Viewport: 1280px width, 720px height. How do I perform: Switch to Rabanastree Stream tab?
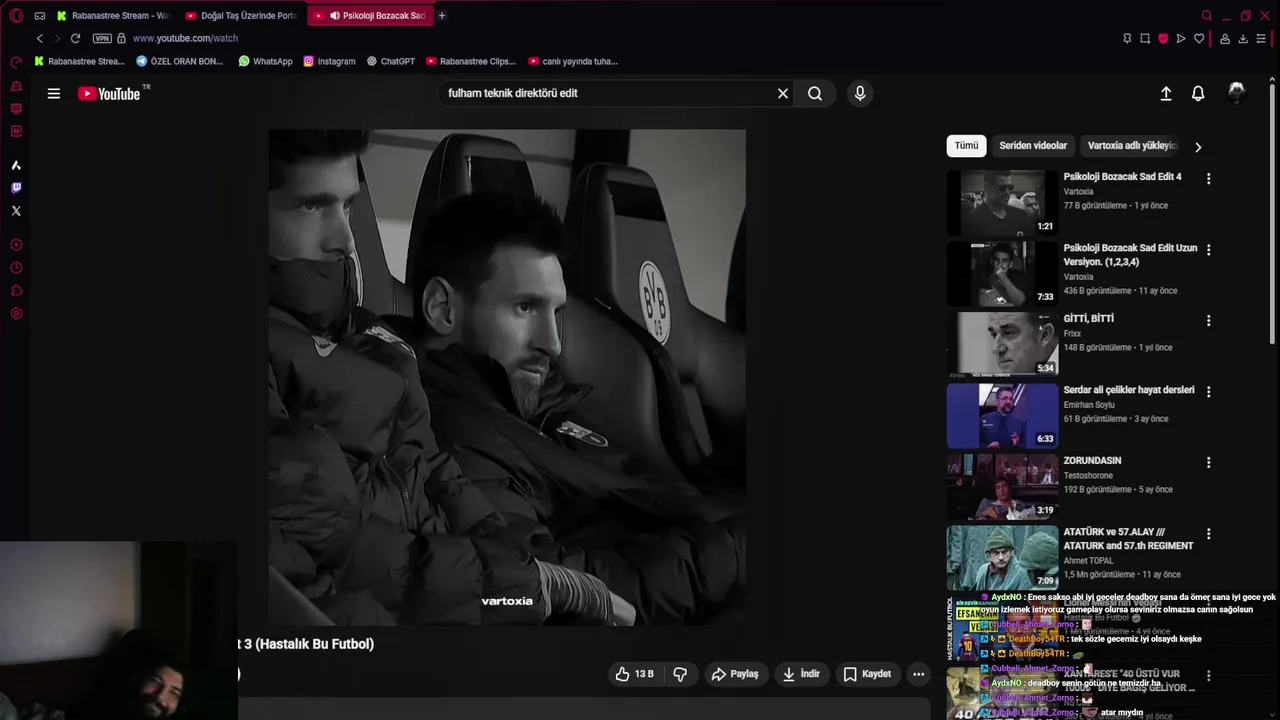click(x=113, y=15)
